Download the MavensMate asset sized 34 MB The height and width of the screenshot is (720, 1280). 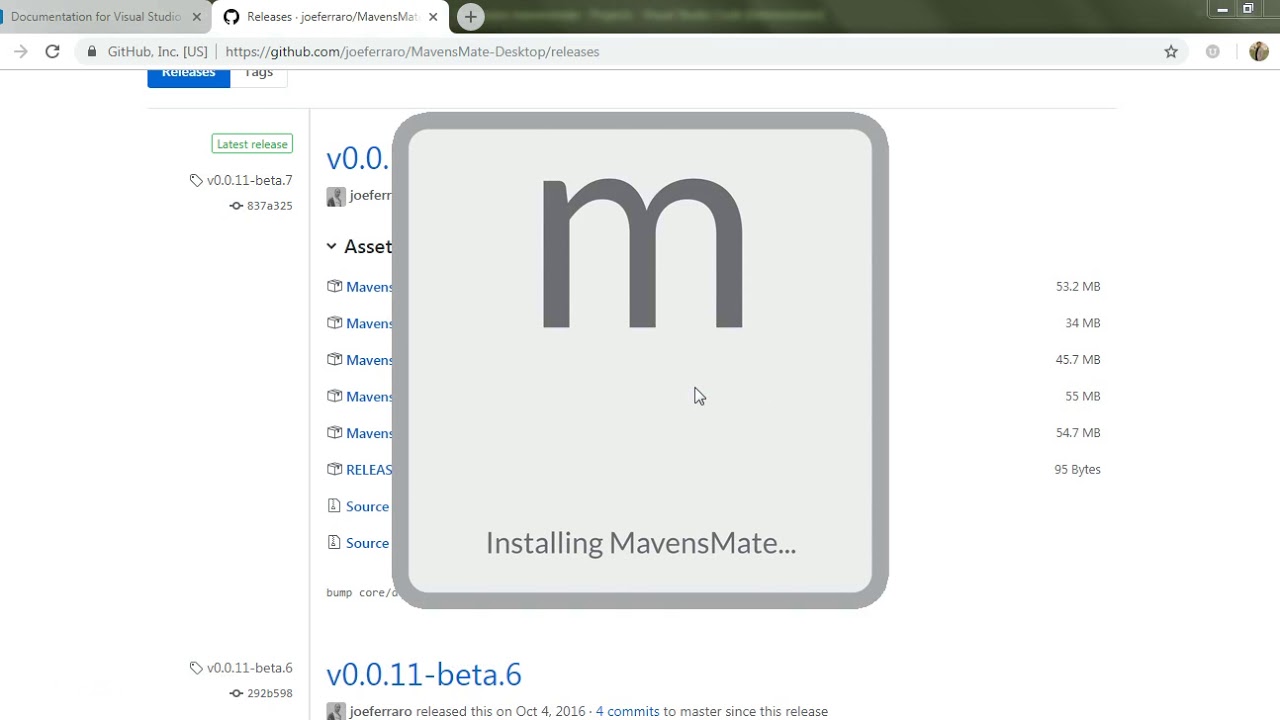(369, 323)
